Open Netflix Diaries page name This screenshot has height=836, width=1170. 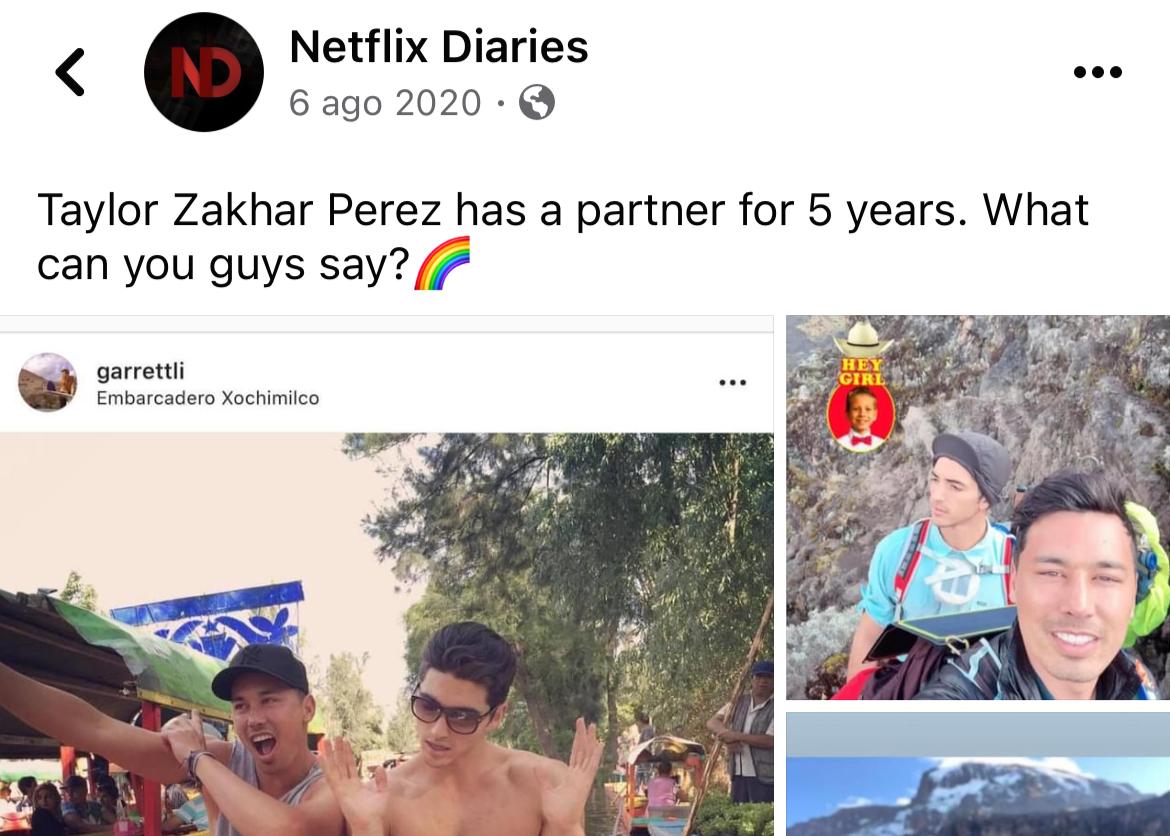tap(439, 47)
